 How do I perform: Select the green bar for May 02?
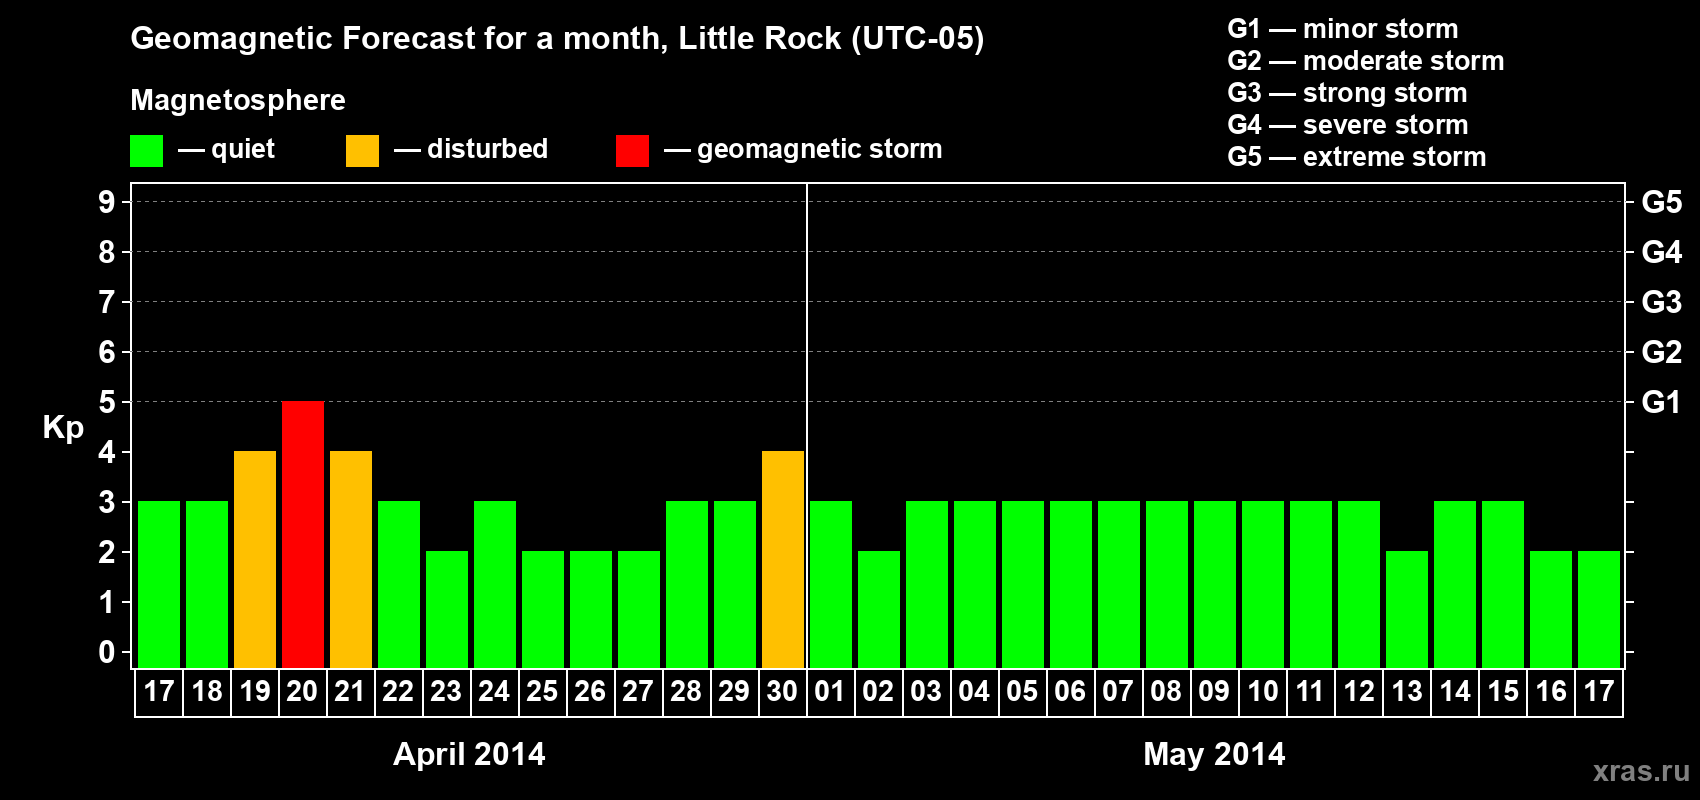879,609
